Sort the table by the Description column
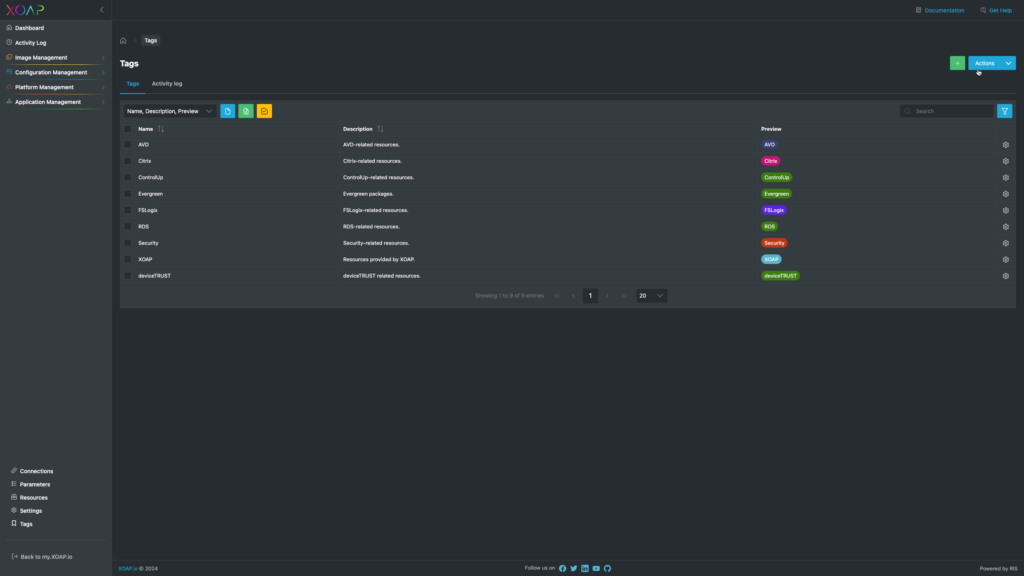1024x576 pixels. pyautogui.click(x=380, y=129)
